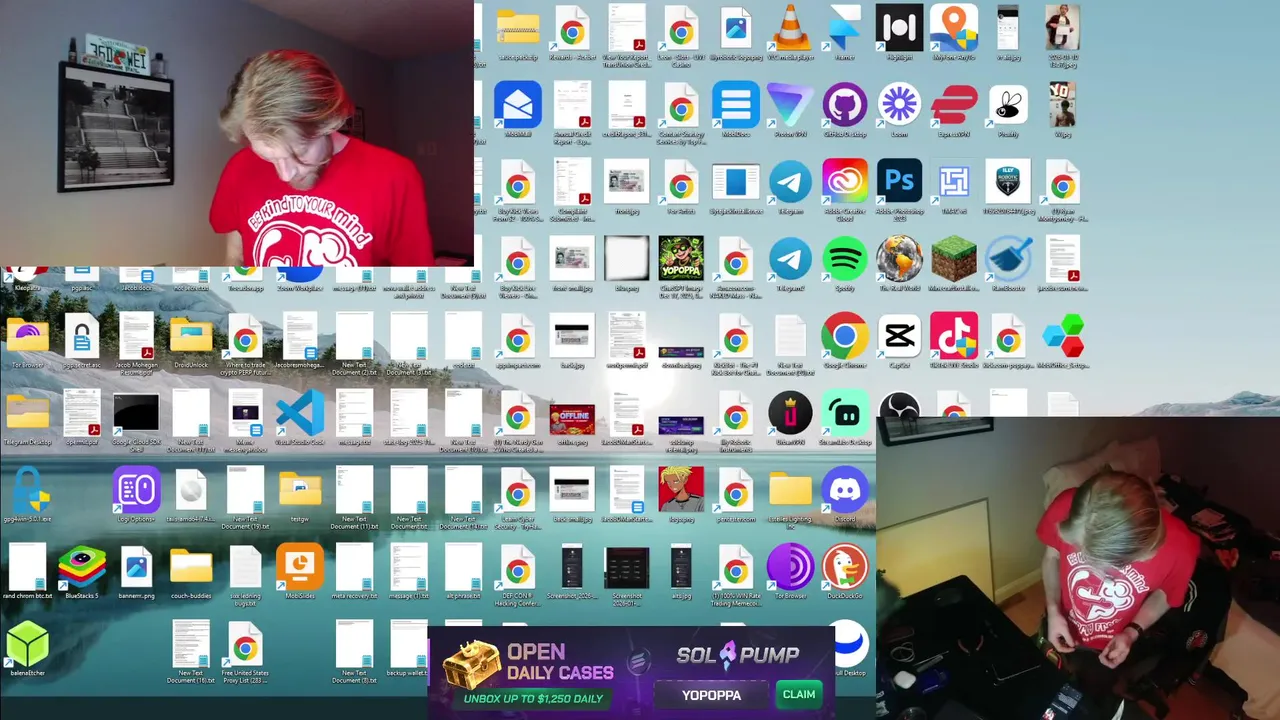This screenshot has width=1280, height=720.
Task: Launch GitHub Desktop from the desktop
Action: (x=845, y=105)
